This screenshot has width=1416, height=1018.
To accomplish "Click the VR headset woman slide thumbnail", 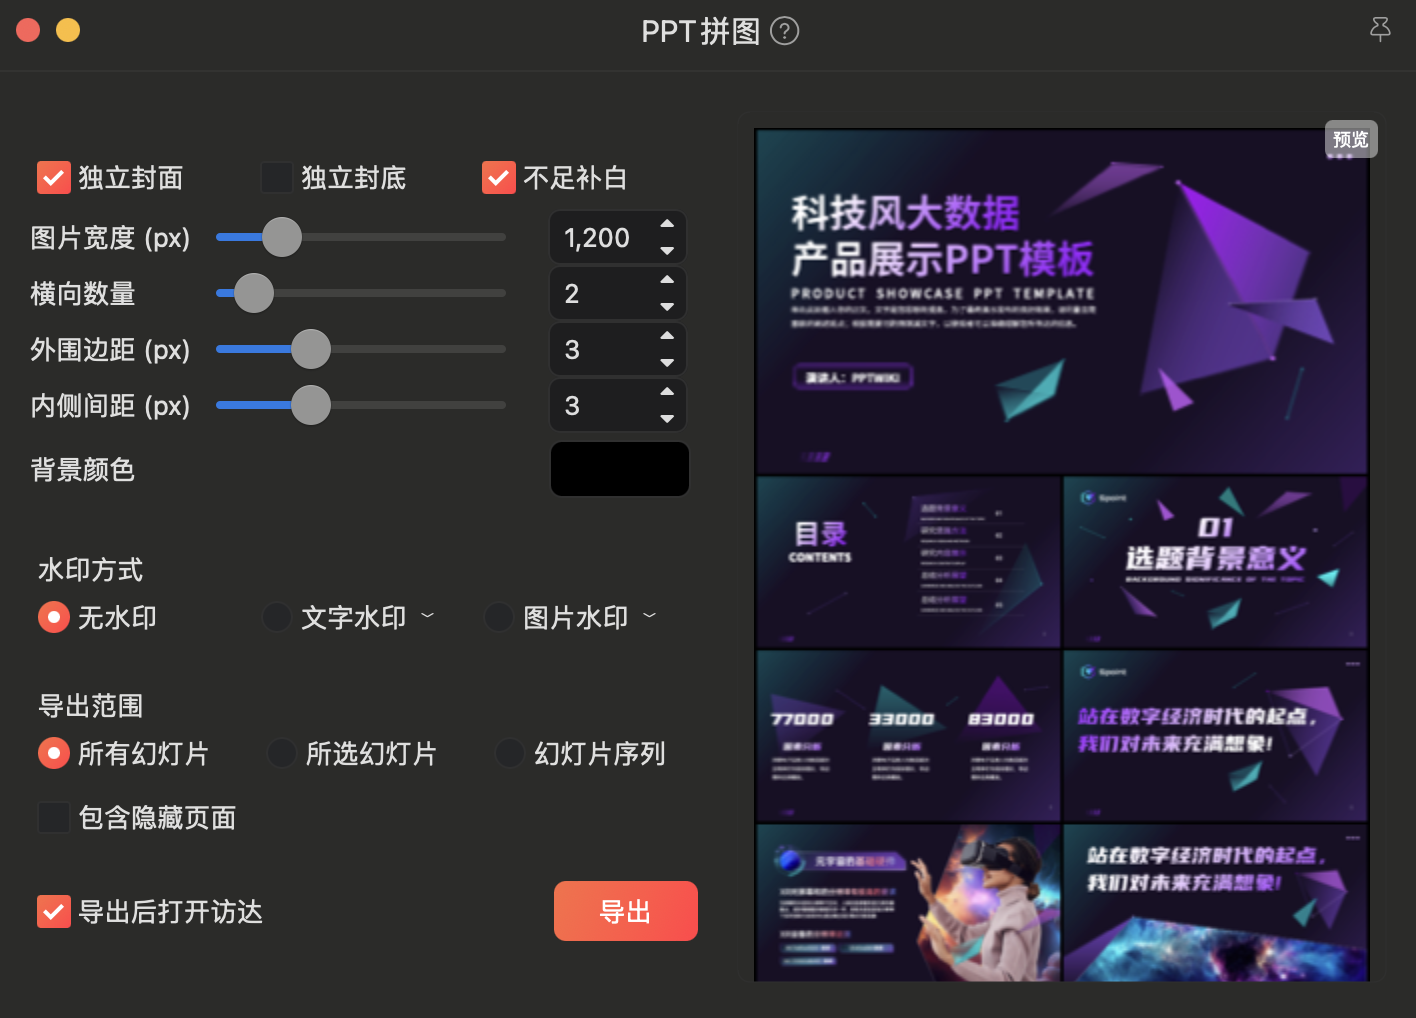I will (x=908, y=903).
